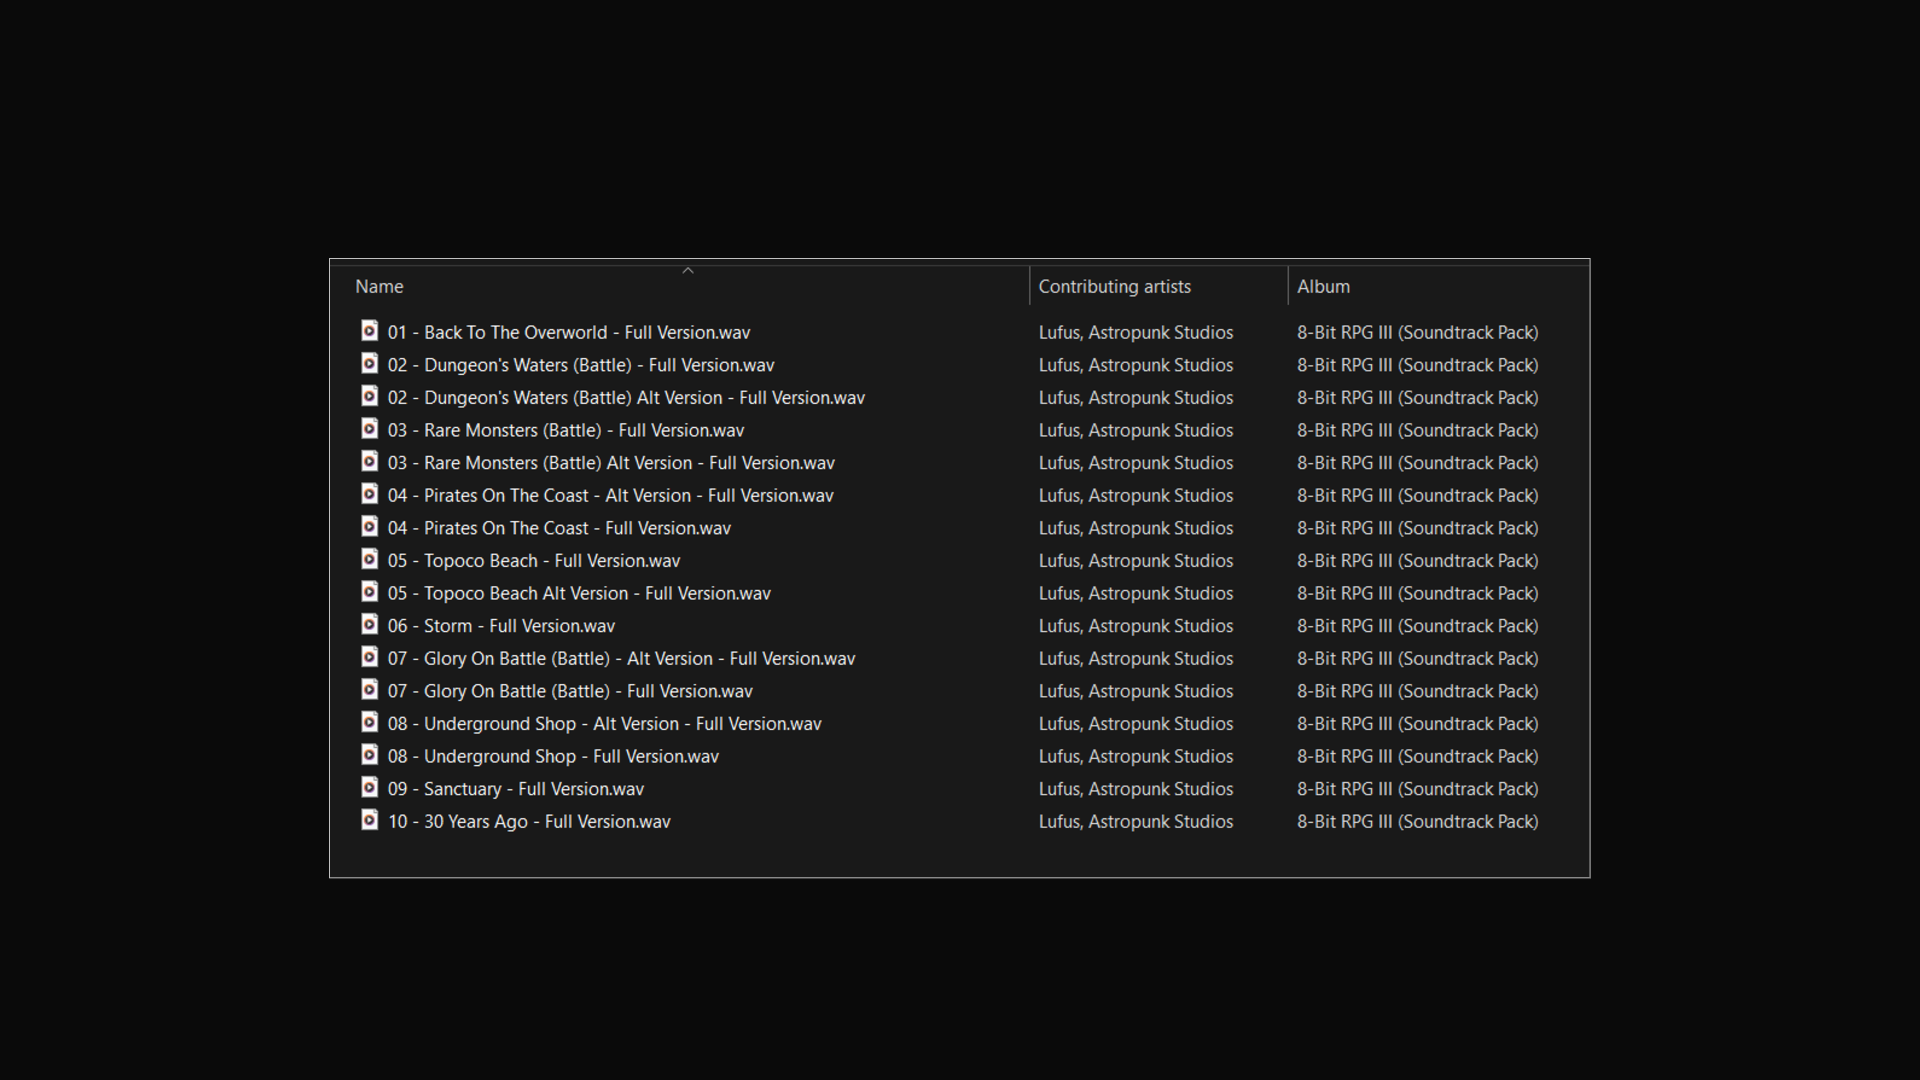The height and width of the screenshot is (1080, 1920).
Task: Click icon of 03 - Rare Monsters (Battle) - Full Version.wav
Action: (369, 429)
